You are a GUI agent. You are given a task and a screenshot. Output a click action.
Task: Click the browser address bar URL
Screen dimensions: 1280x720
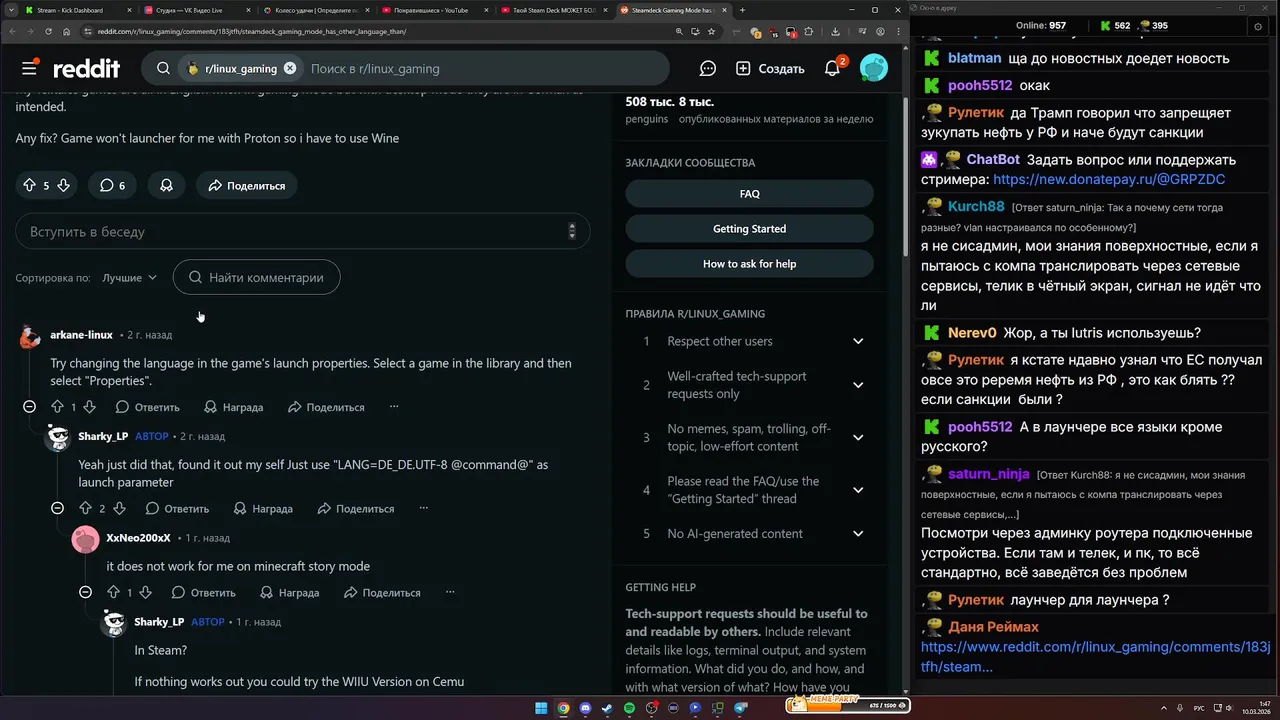(x=252, y=31)
